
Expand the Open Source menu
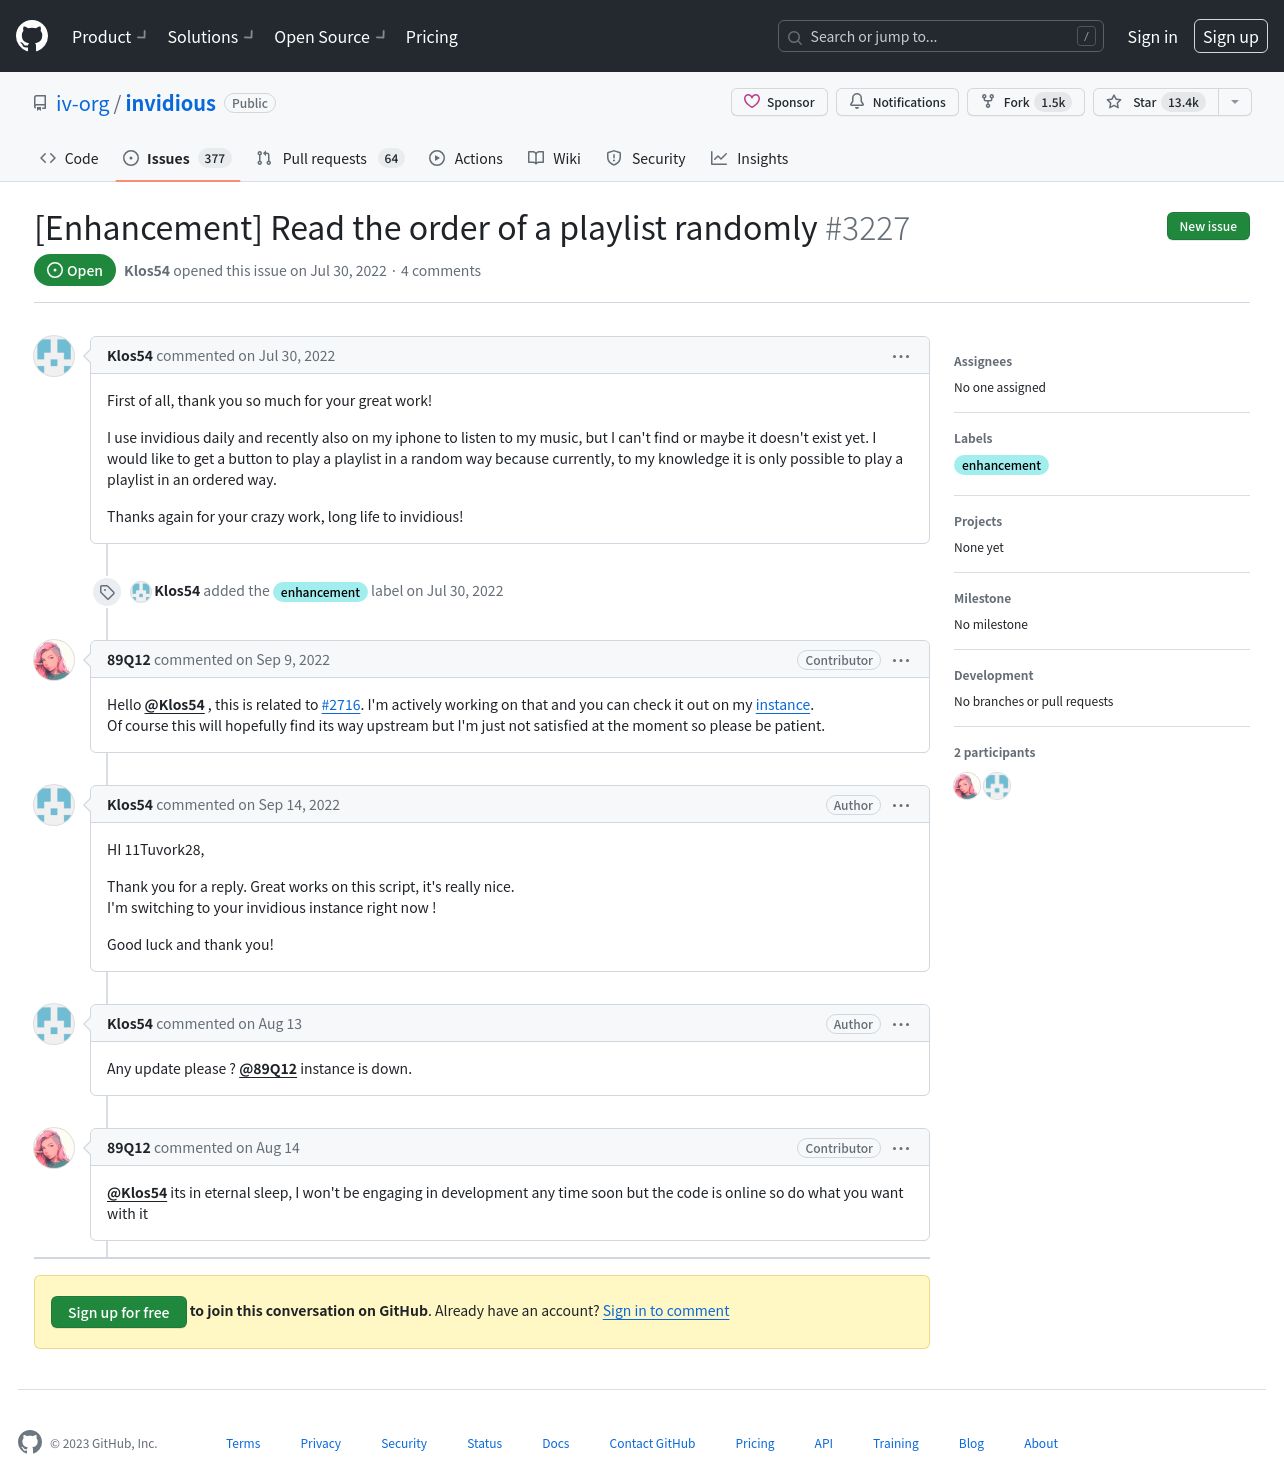[329, 36]
